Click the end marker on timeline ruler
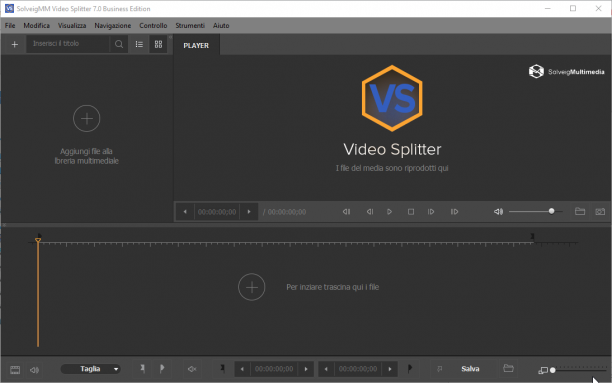The width and height of the screenshot is (612, 383). click(x=532, y=237)
